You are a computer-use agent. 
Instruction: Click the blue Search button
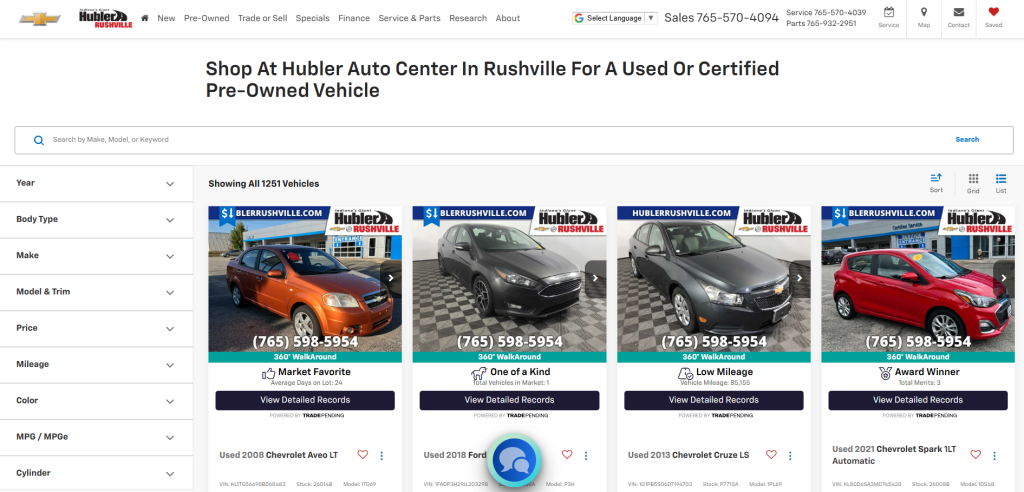click(967, 140)
